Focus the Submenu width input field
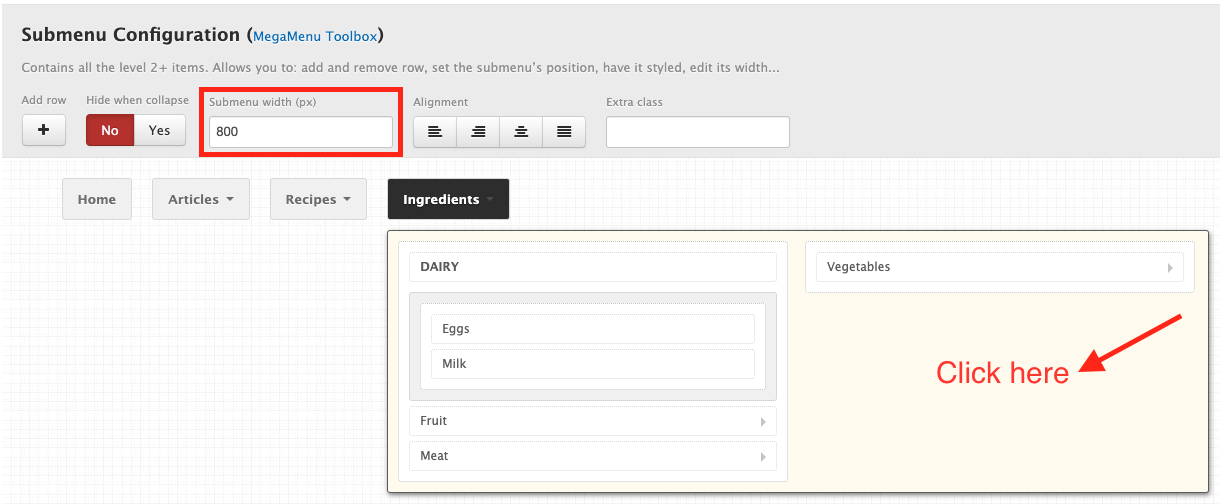This screenshot has width=1220, height=504. pyautogui.click(x=301, y=132)
